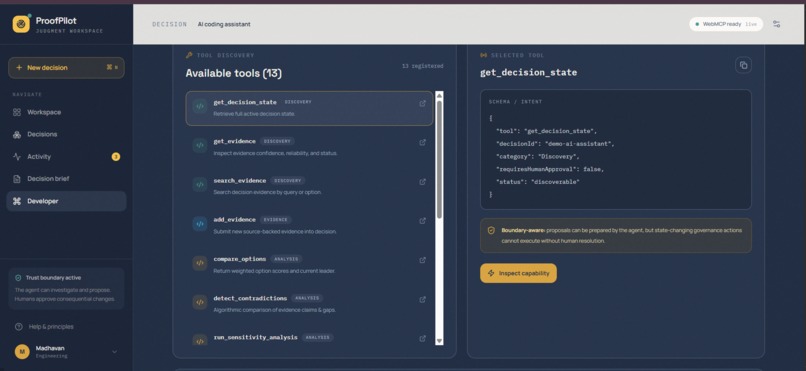806x371 pixels.
Task: Click the Trust boundary active text
Action: [x=53, y=277]
